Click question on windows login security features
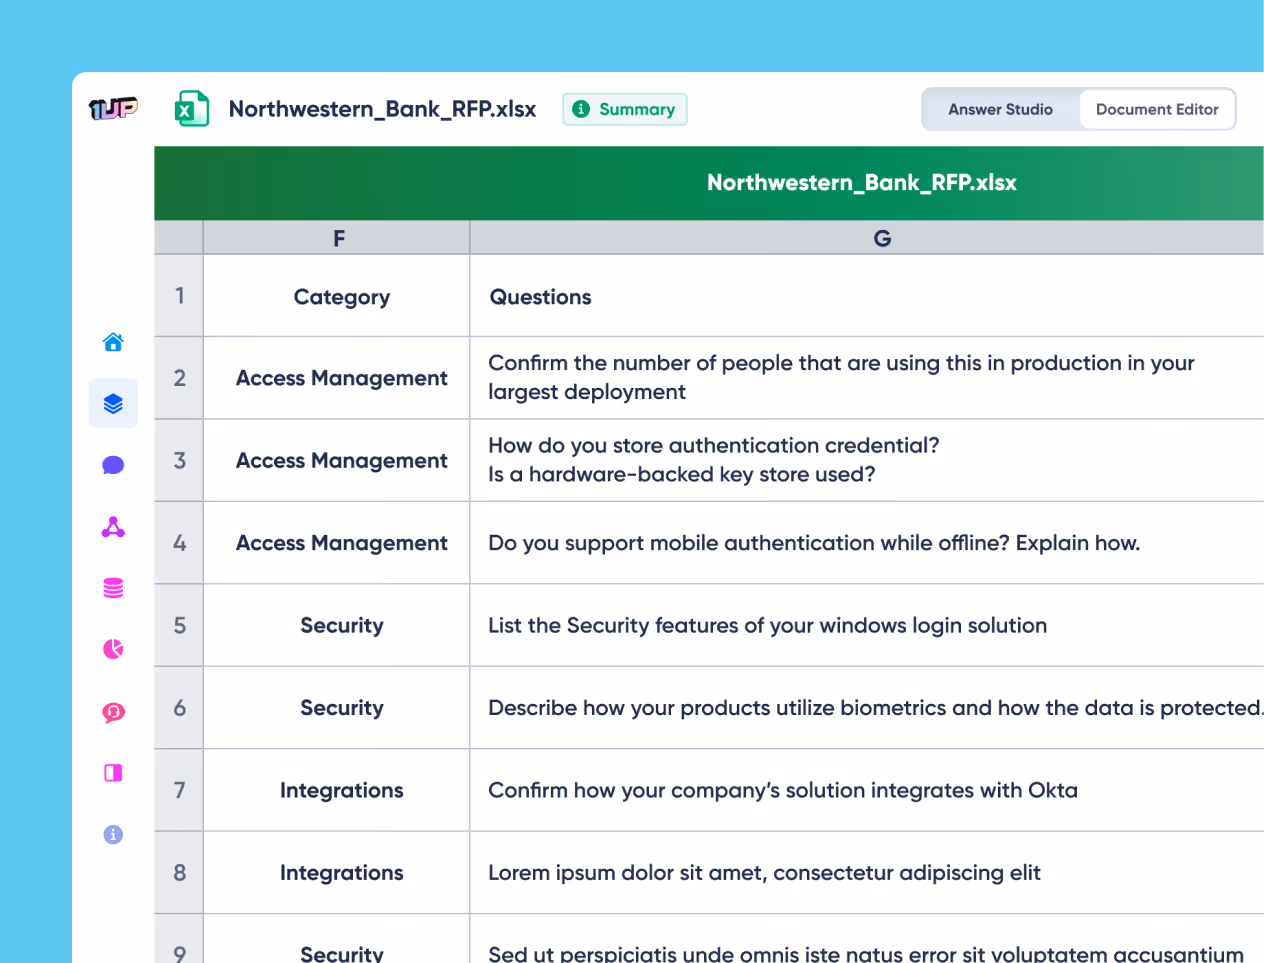This screenshot has width=1264, height=963. [867, 626]
